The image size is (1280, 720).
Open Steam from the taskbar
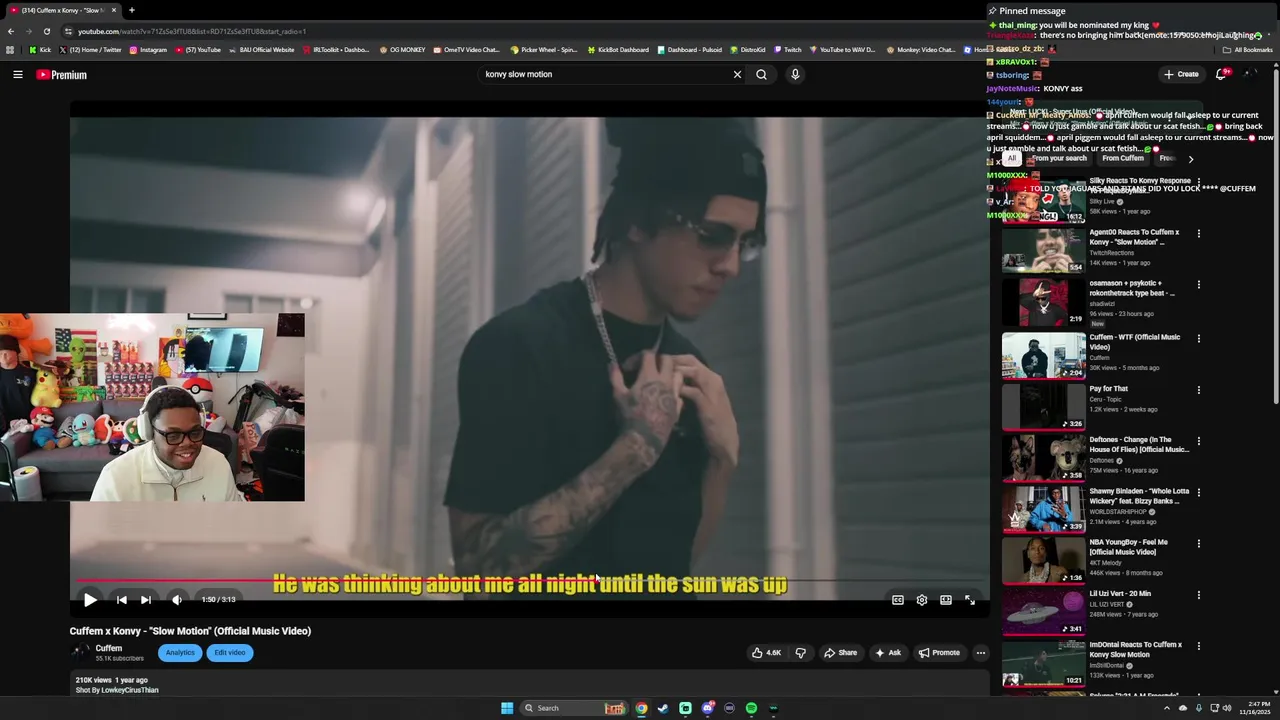tap(663, 708)
